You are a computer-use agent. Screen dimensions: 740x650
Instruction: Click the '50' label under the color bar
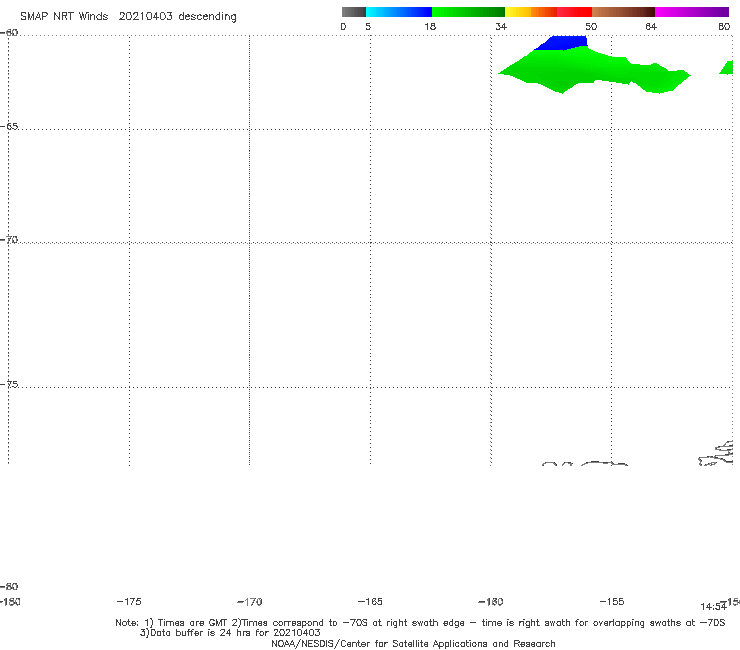(591, 27)
